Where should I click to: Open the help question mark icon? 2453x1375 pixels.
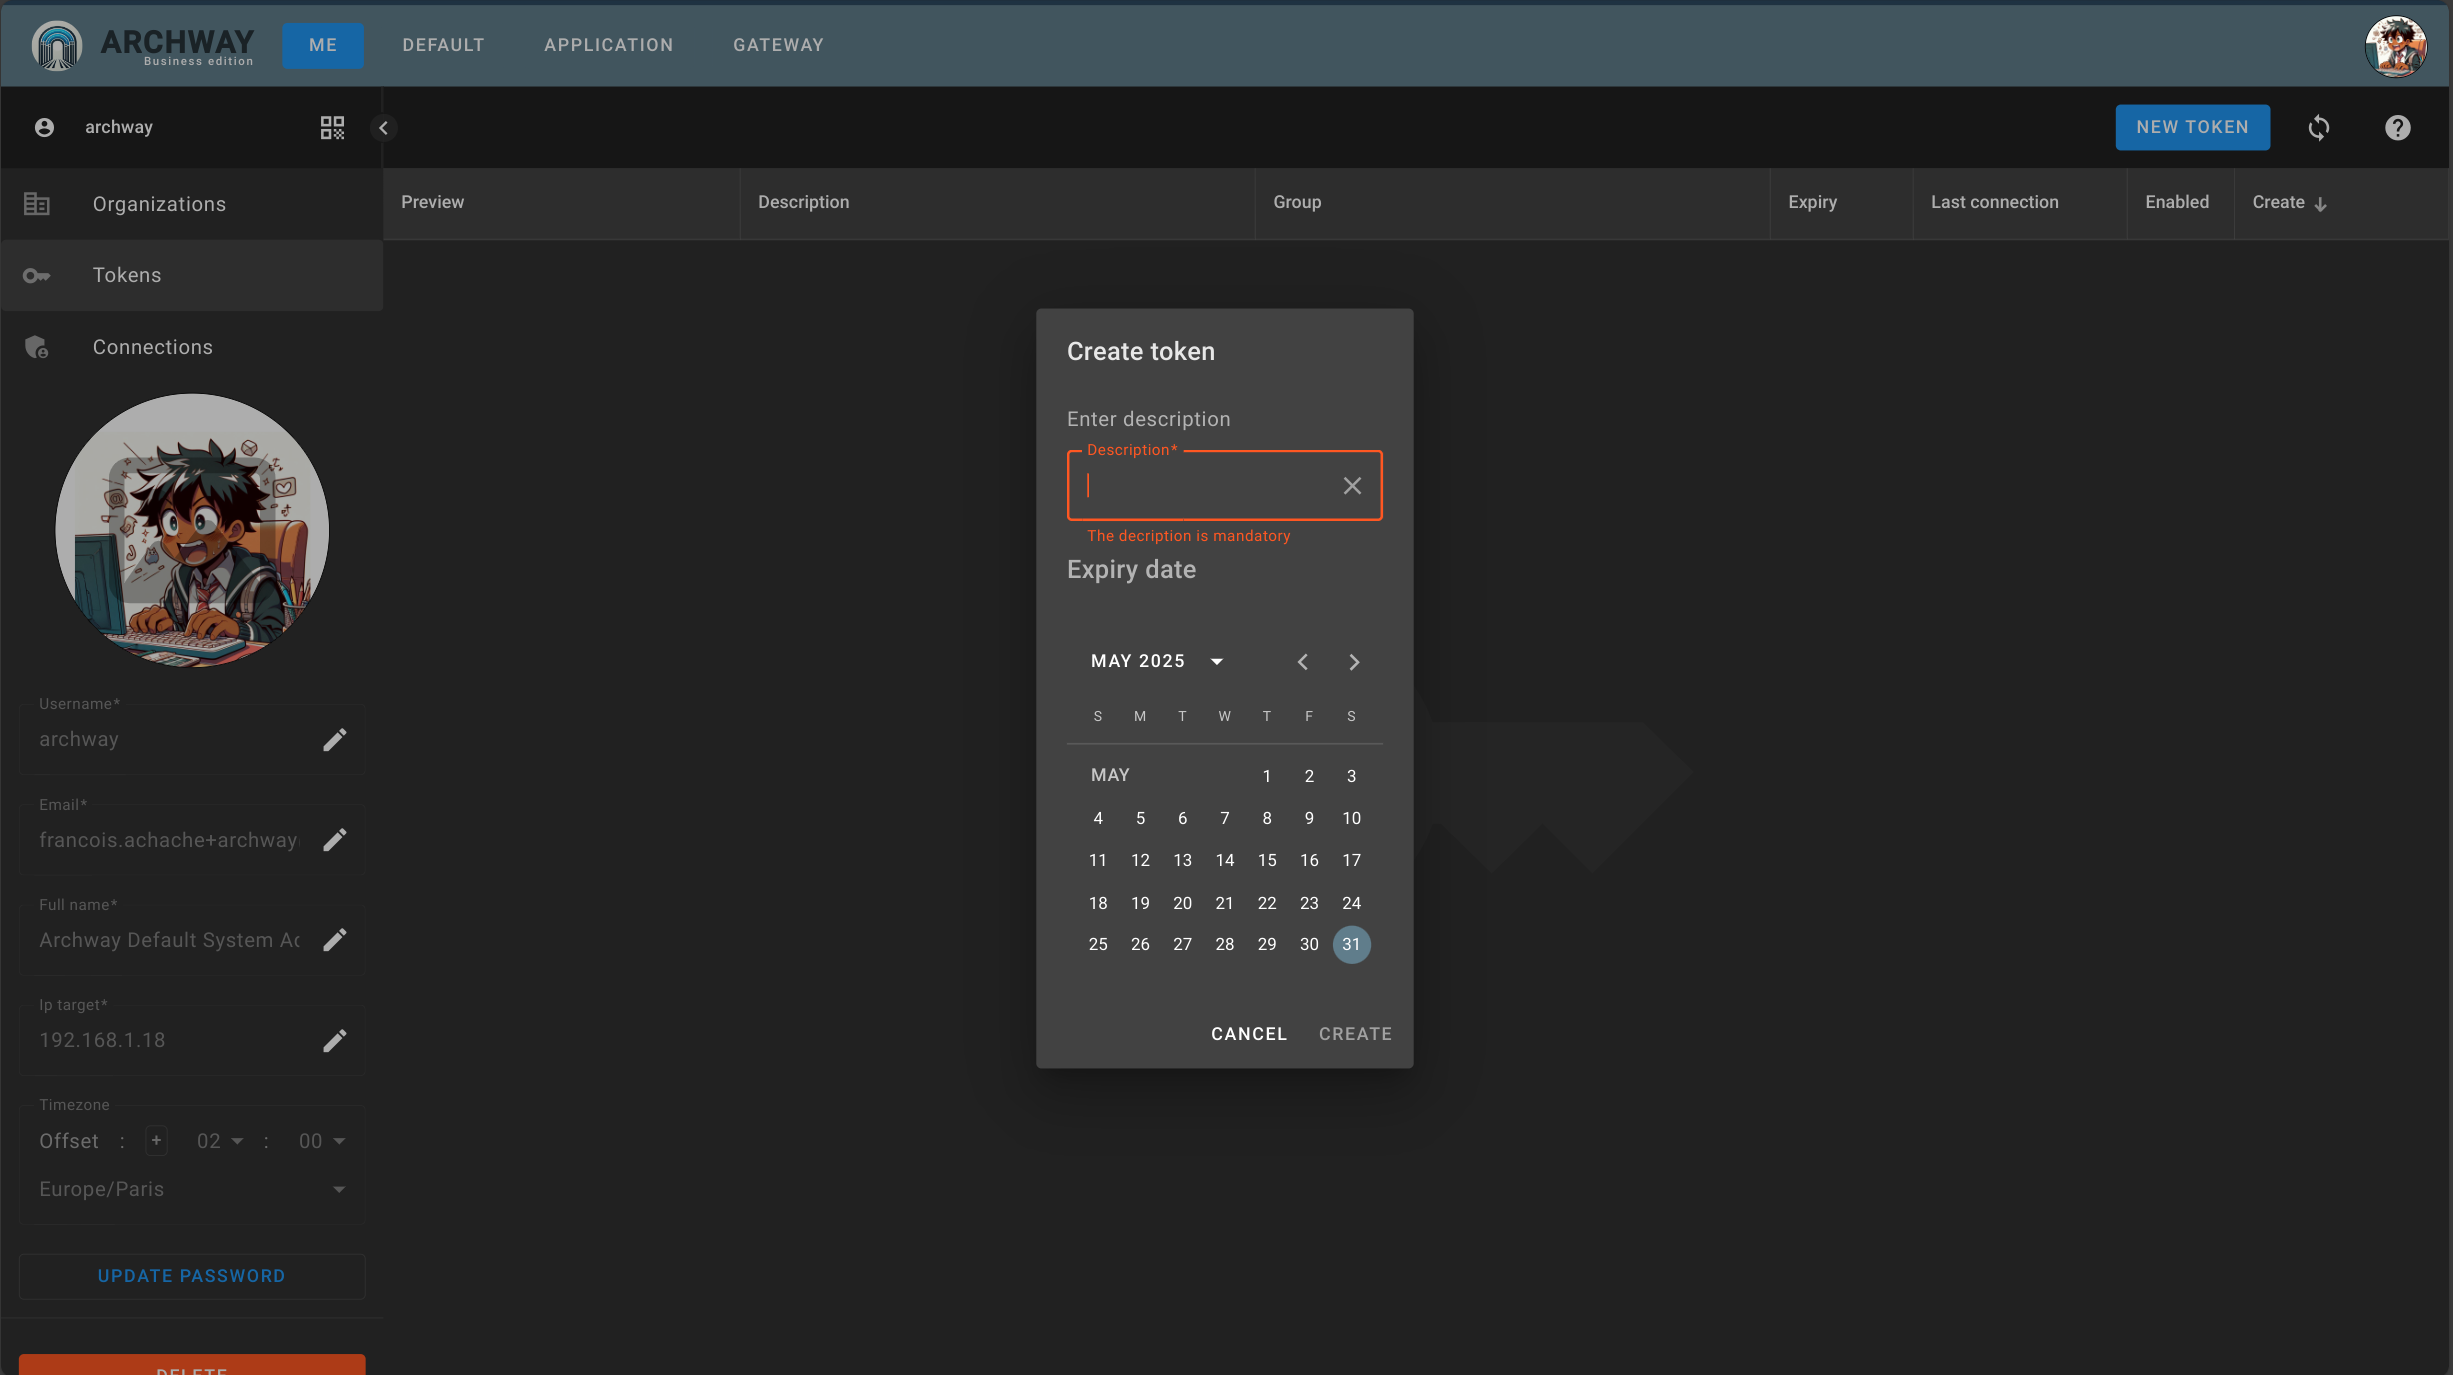click(2397, 127)
